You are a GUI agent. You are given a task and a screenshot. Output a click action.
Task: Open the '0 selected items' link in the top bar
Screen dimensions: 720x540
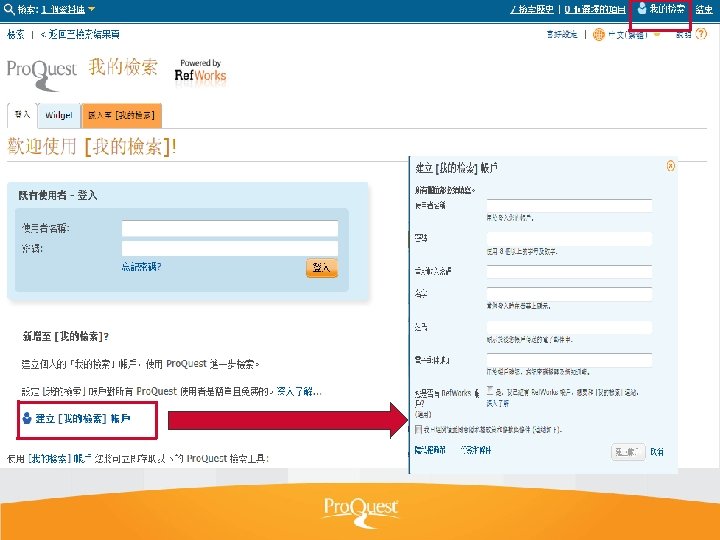(595, 9)
